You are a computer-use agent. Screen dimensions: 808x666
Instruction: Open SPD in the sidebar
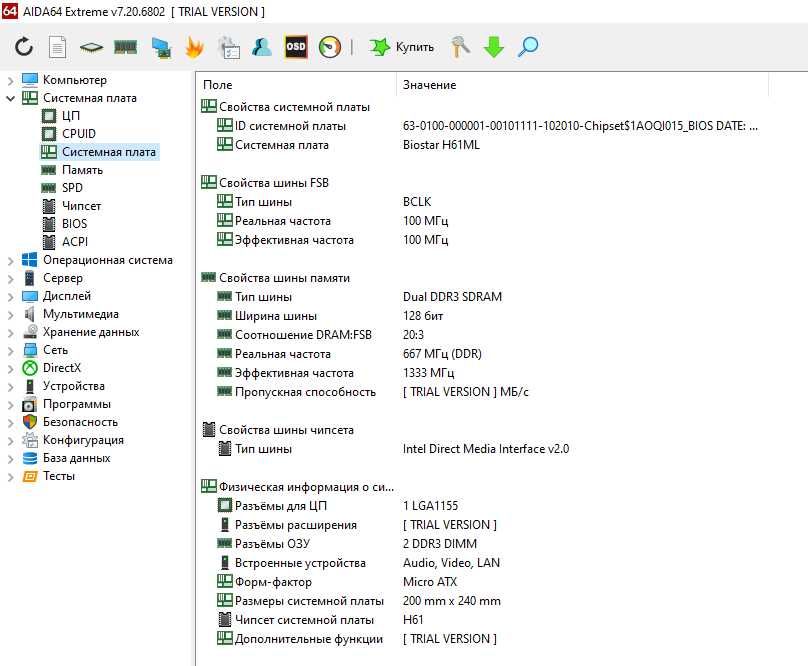point(72,188)
